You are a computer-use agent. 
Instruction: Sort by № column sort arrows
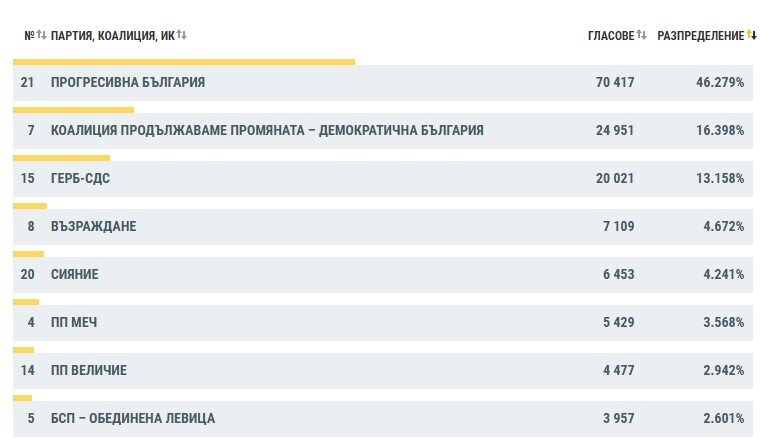point(41,35)
